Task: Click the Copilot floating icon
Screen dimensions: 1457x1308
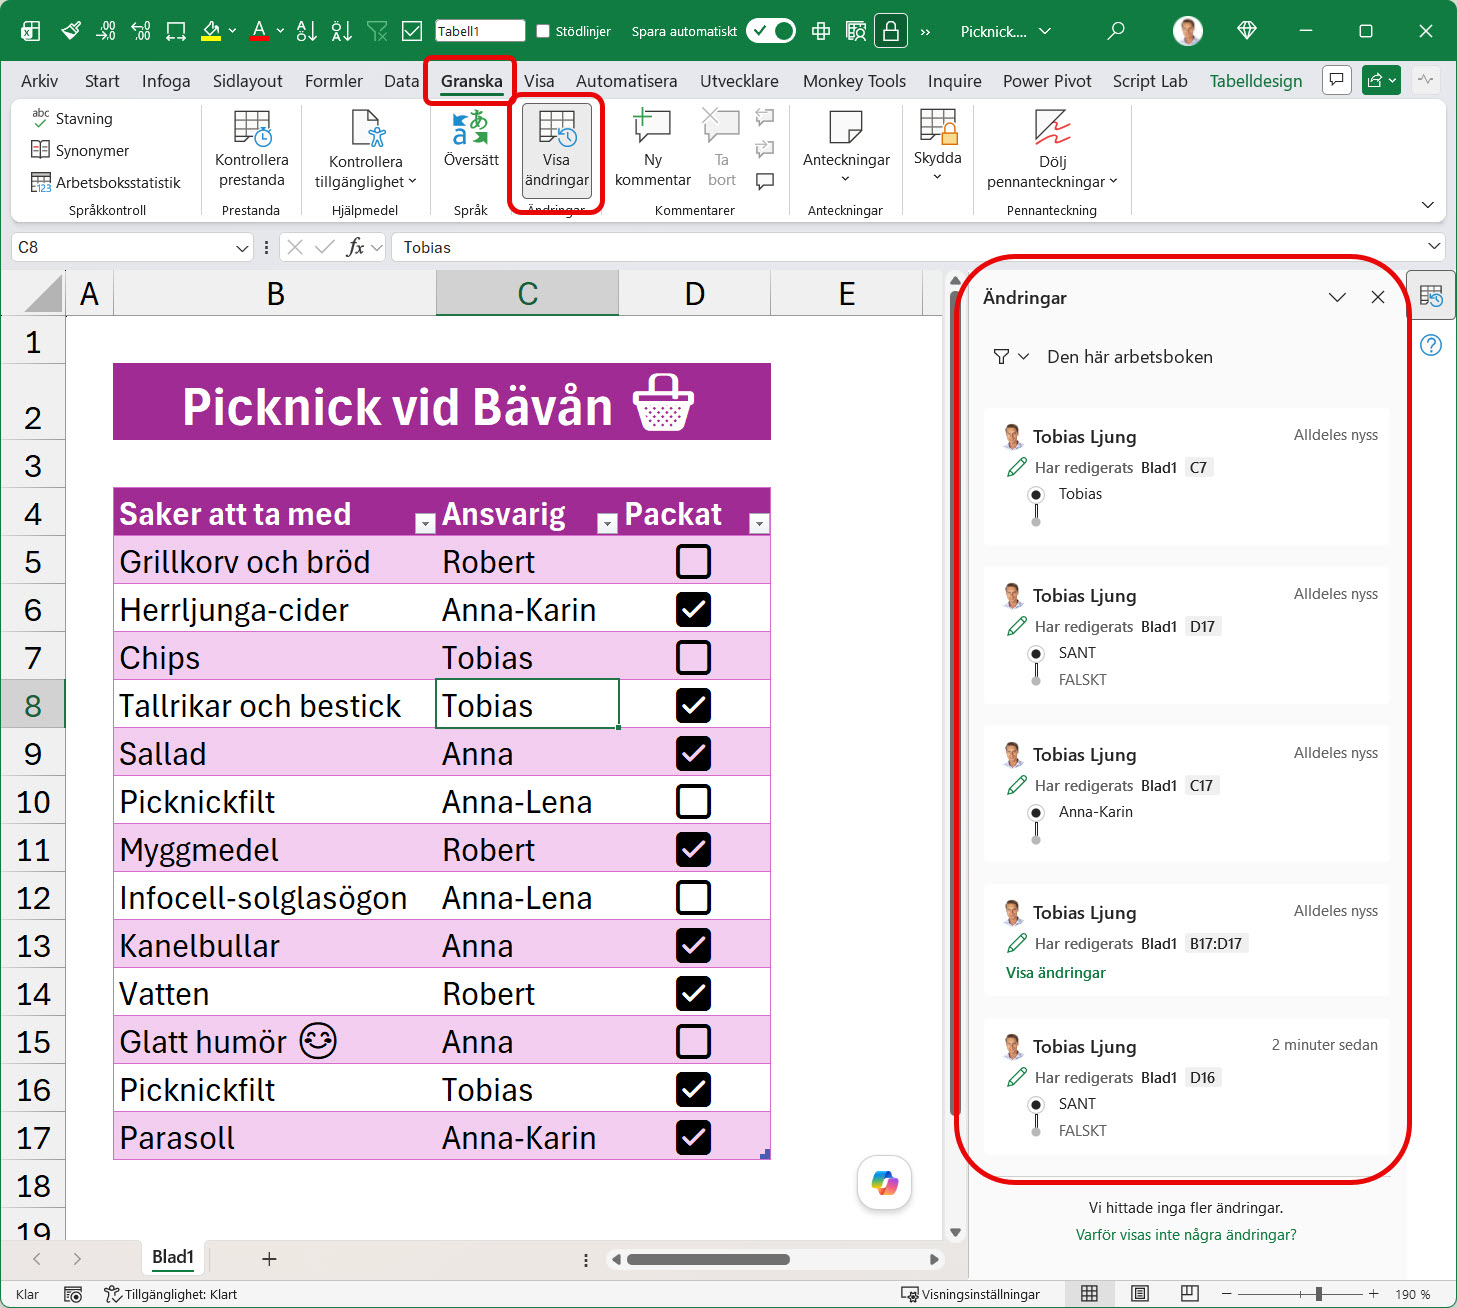Action: (885, 1183)
